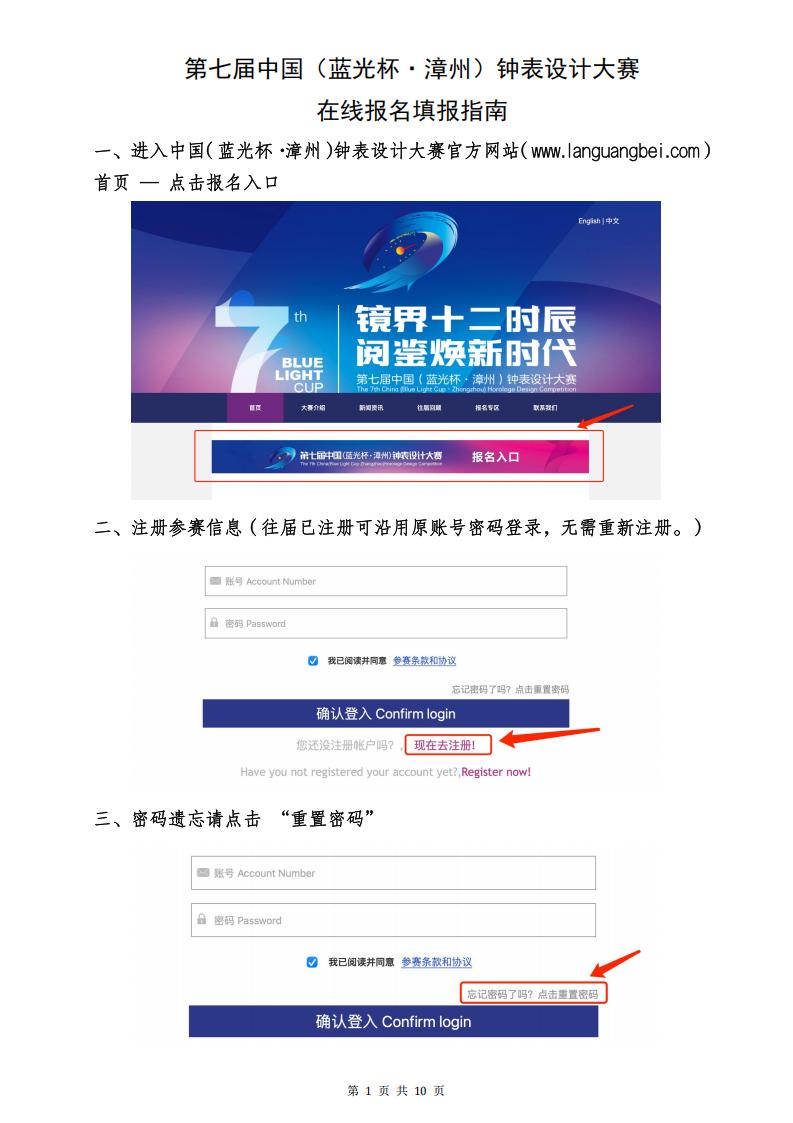Open the 往届回顾 nav item

(x=429, y=408)
